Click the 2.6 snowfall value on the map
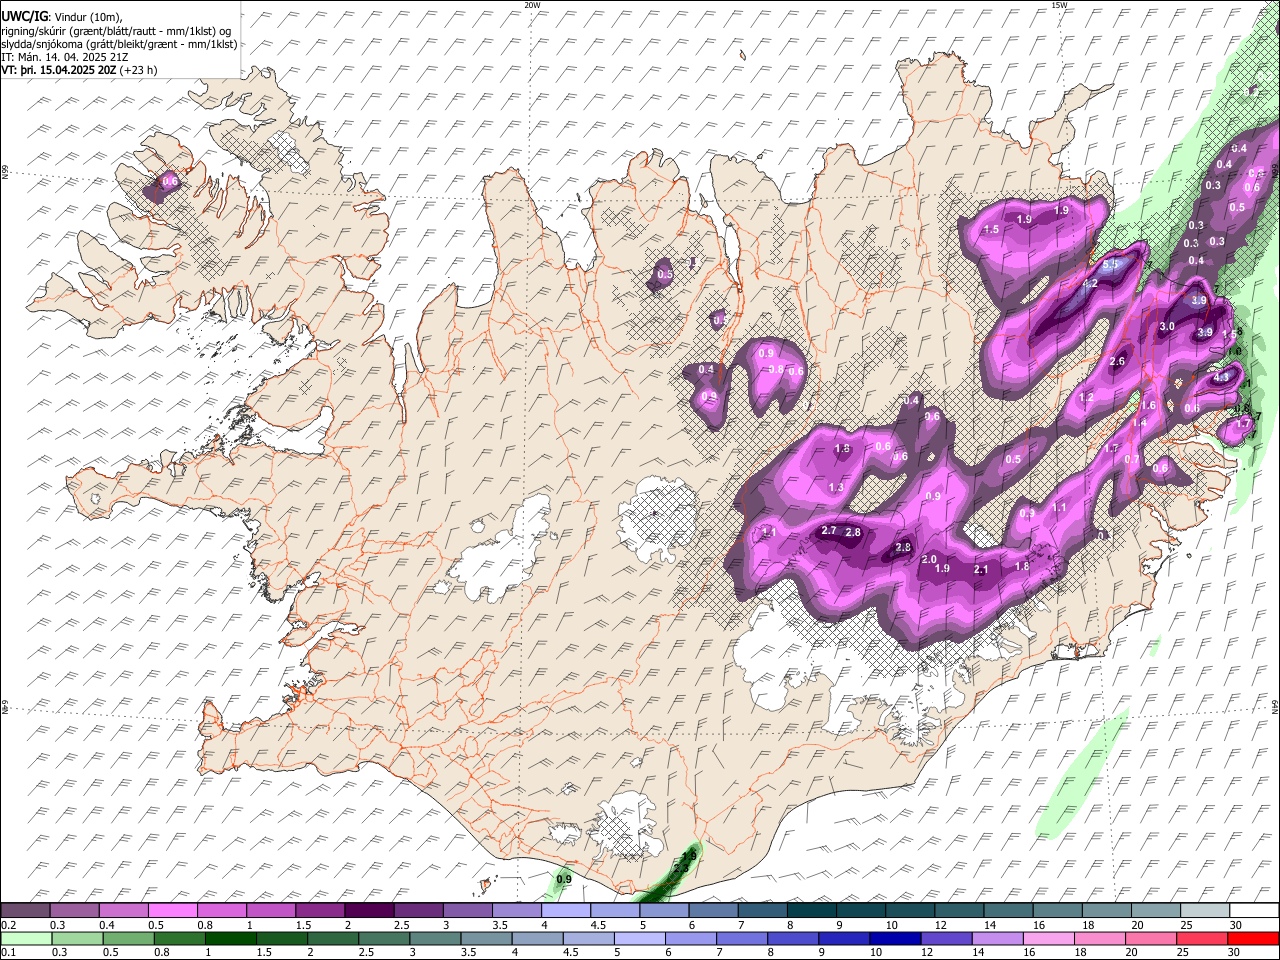The image size is (1280, 960). tap(1117, 362)
